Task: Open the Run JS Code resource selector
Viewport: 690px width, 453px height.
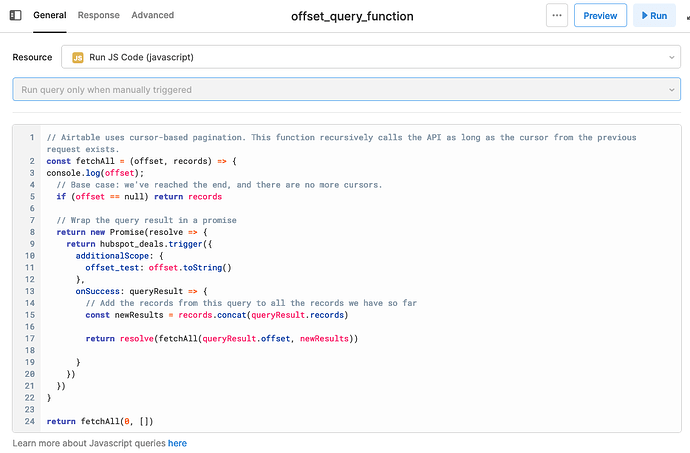Action: [x=371, y=57]
